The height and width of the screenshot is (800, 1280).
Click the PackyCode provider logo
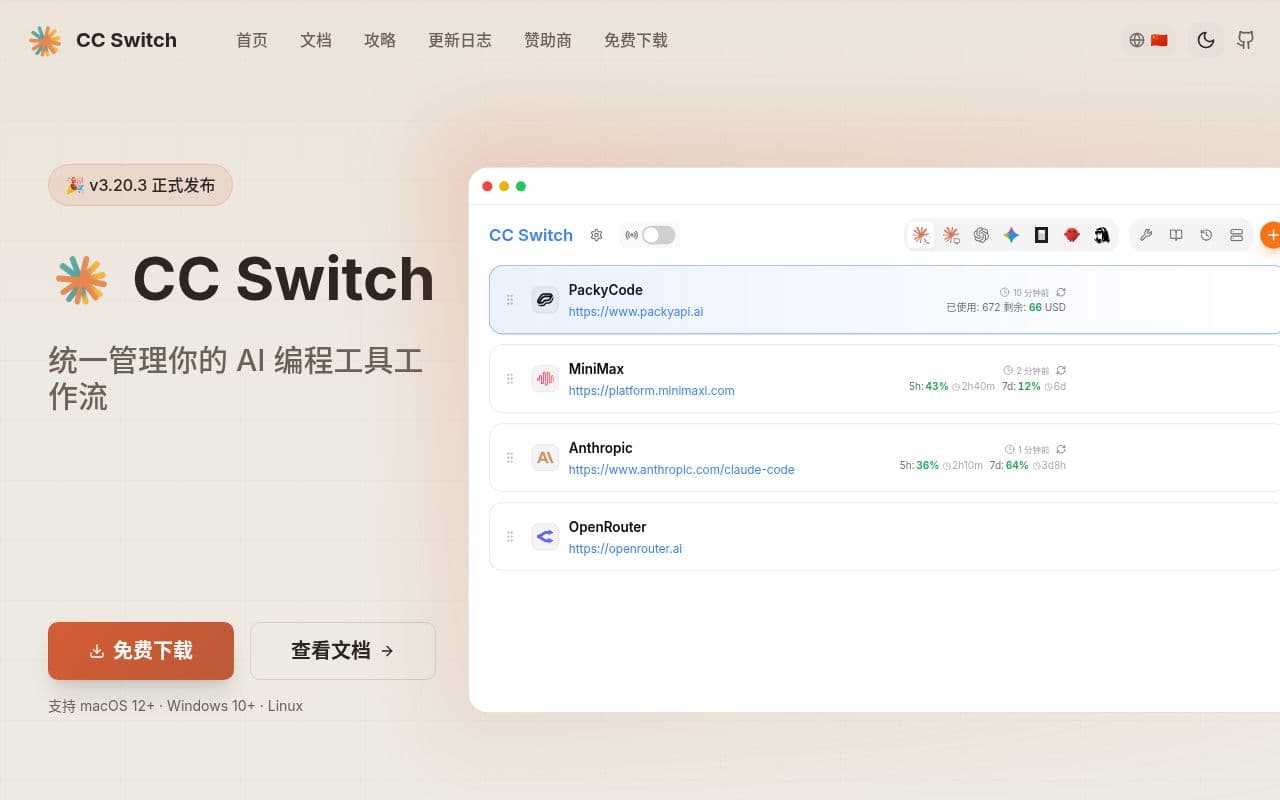pos(545,300)
